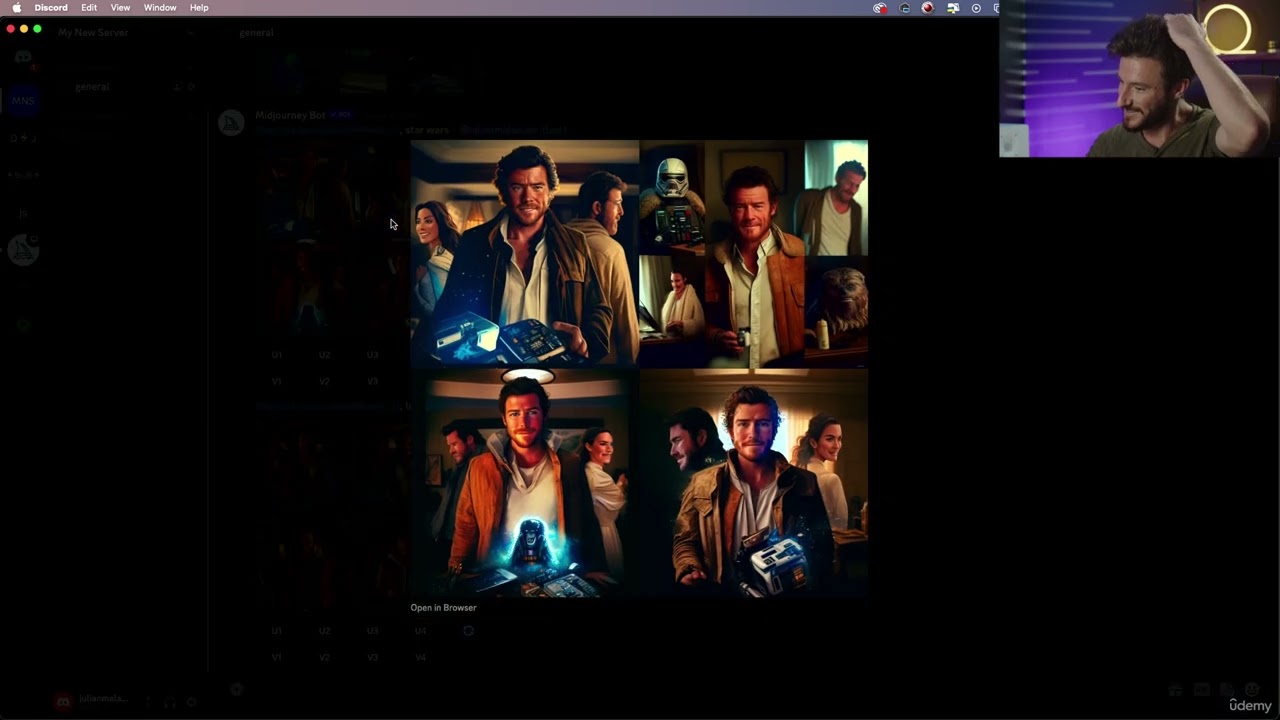Expand the My New Server dropdown

pyautogui.click(x=190, y=33)
